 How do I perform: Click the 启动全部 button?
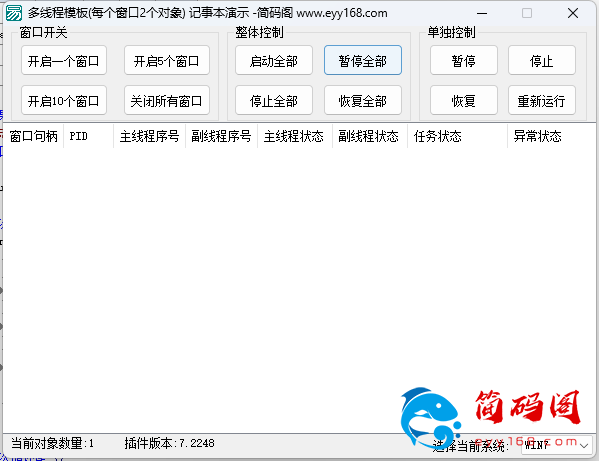(274, 60)
